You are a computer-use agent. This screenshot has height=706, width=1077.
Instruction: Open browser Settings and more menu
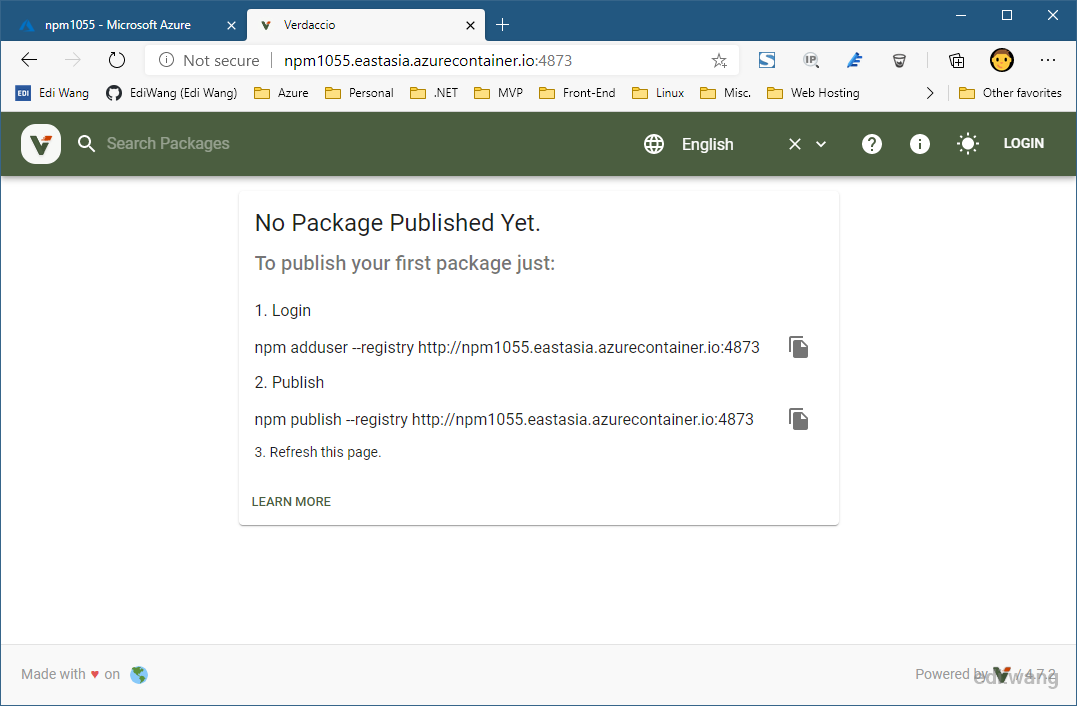click(x=1047, y=60)
